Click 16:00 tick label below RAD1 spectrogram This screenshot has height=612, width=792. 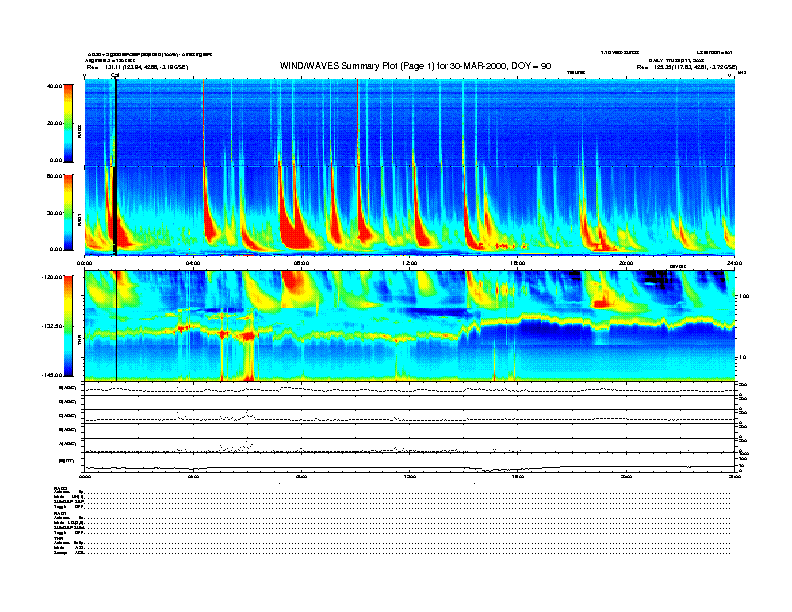point(518,263)
